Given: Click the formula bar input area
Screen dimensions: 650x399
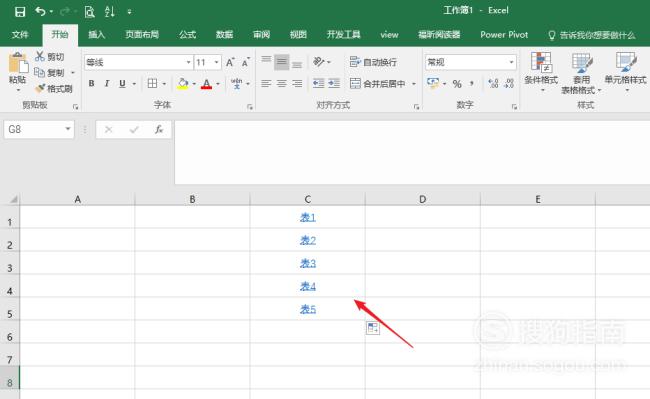Looking at the screenshot, I should [x=412, y=152].
